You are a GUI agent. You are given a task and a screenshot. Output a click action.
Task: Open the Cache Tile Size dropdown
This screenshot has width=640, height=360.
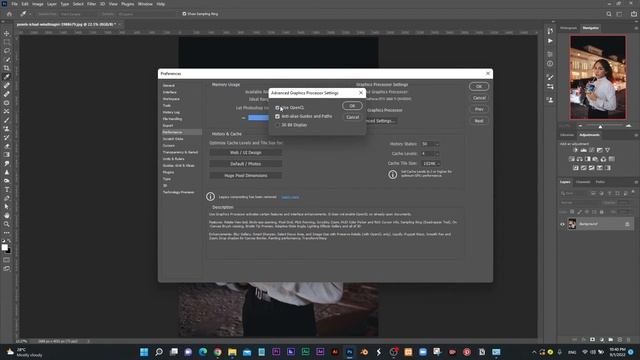point(431,163)
